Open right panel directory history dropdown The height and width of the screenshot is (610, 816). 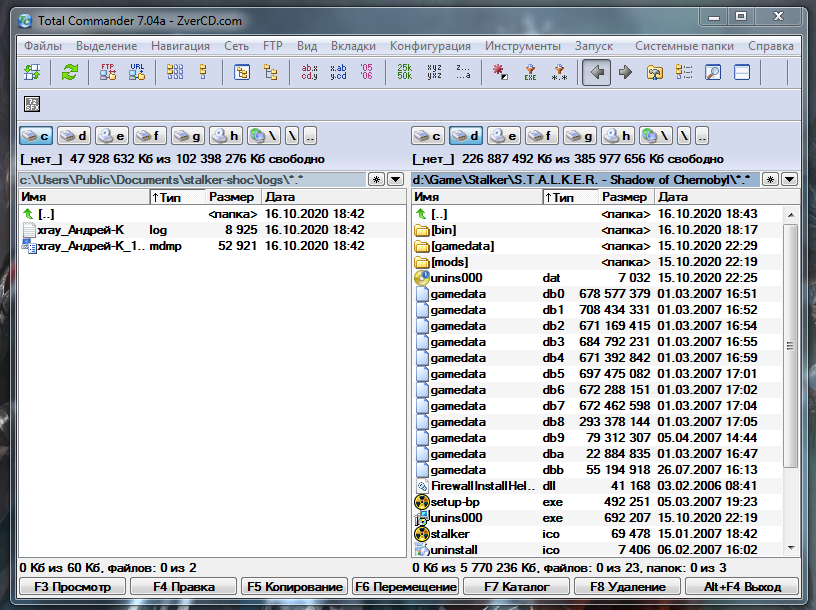point(789,179)
